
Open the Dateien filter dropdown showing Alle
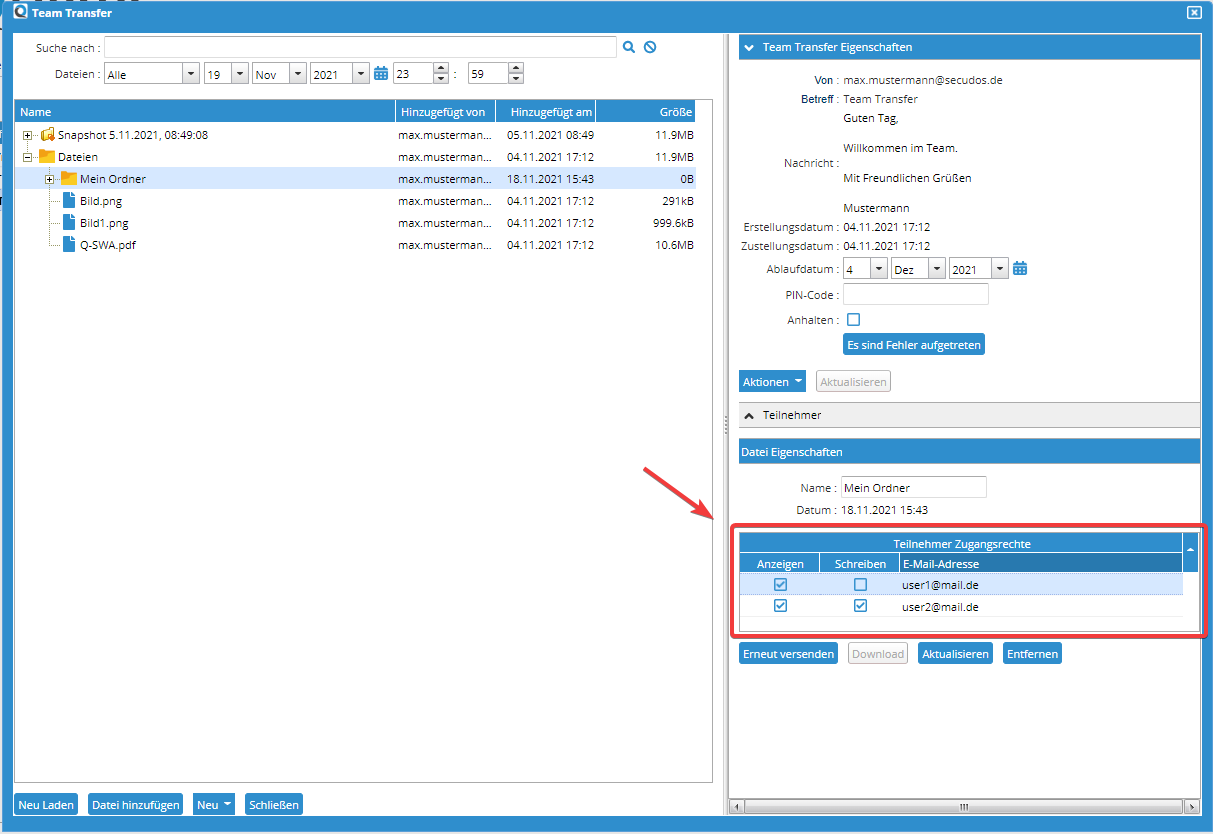[x=190, y=74]
